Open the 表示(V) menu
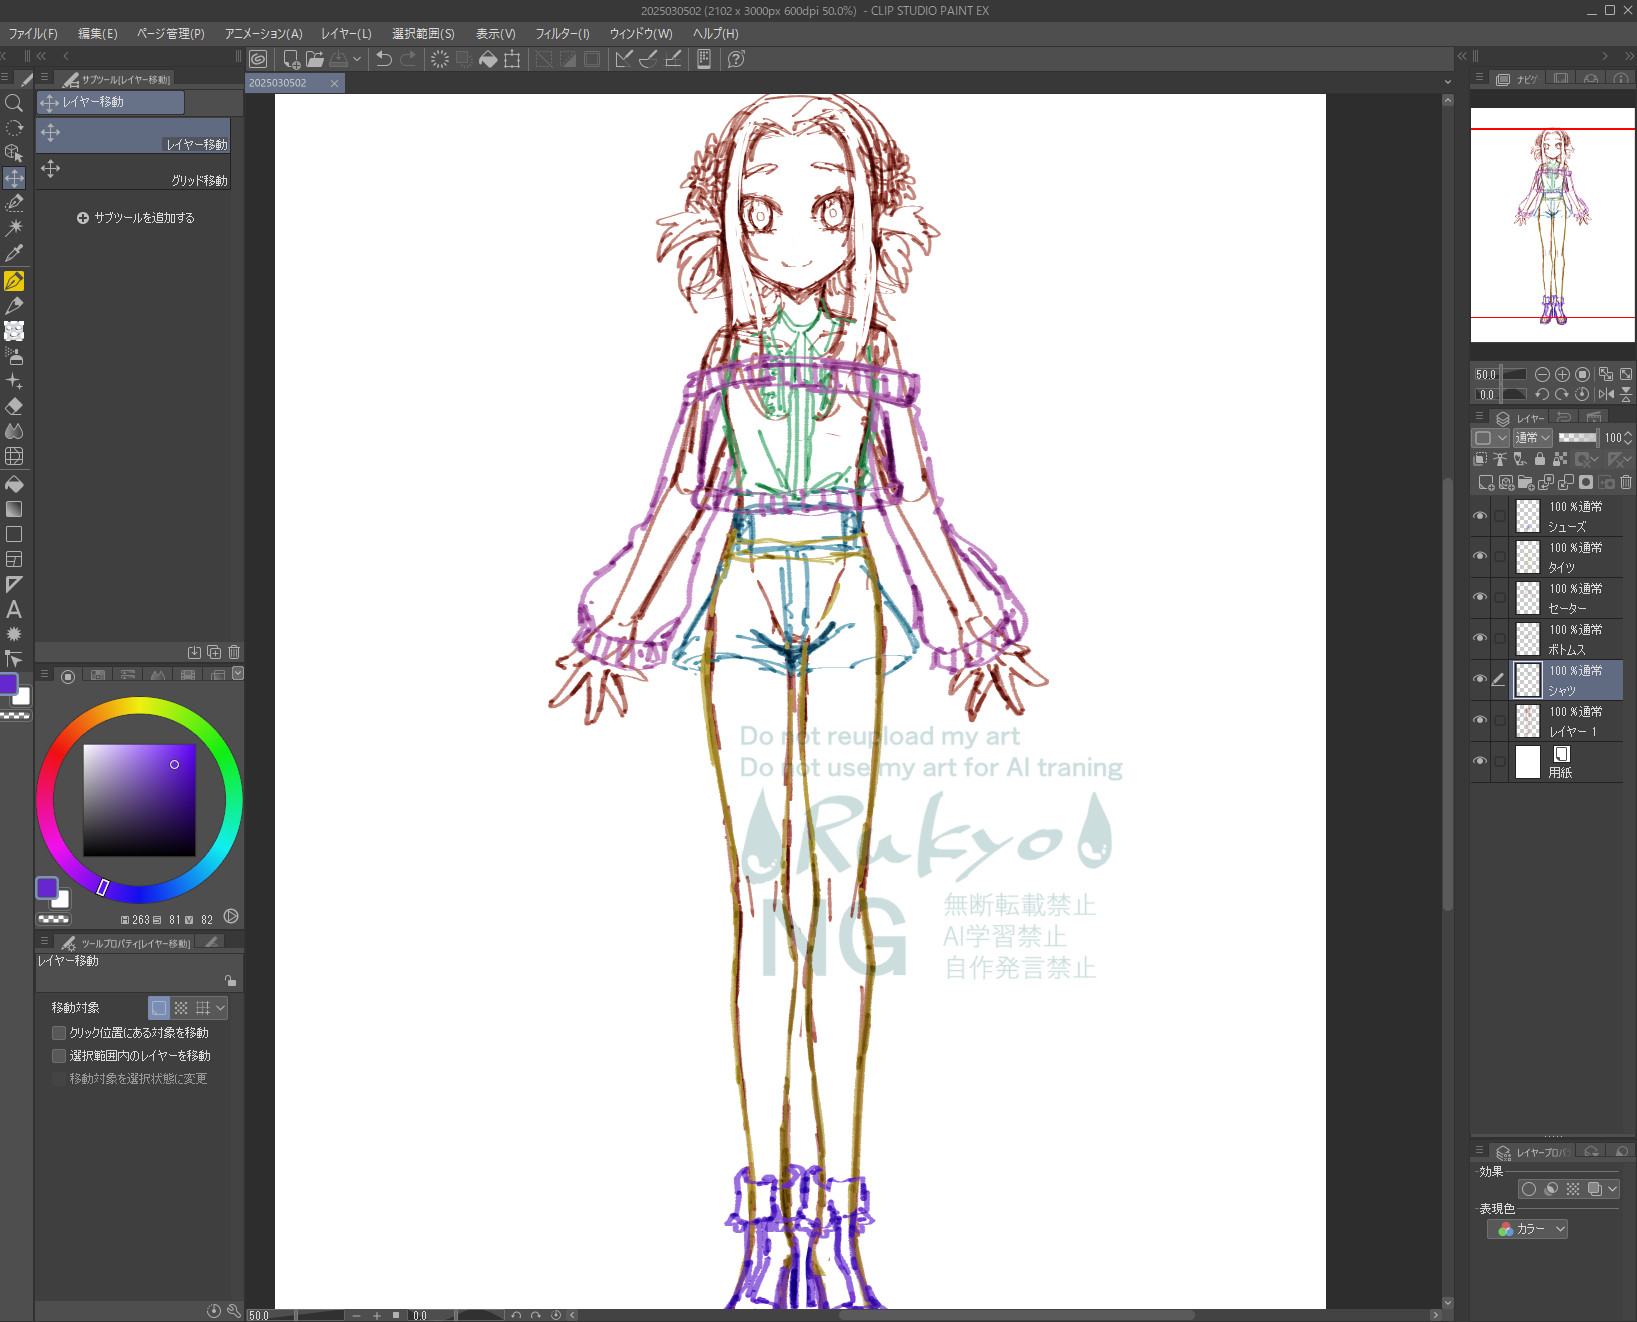 (x=495, y=34)
